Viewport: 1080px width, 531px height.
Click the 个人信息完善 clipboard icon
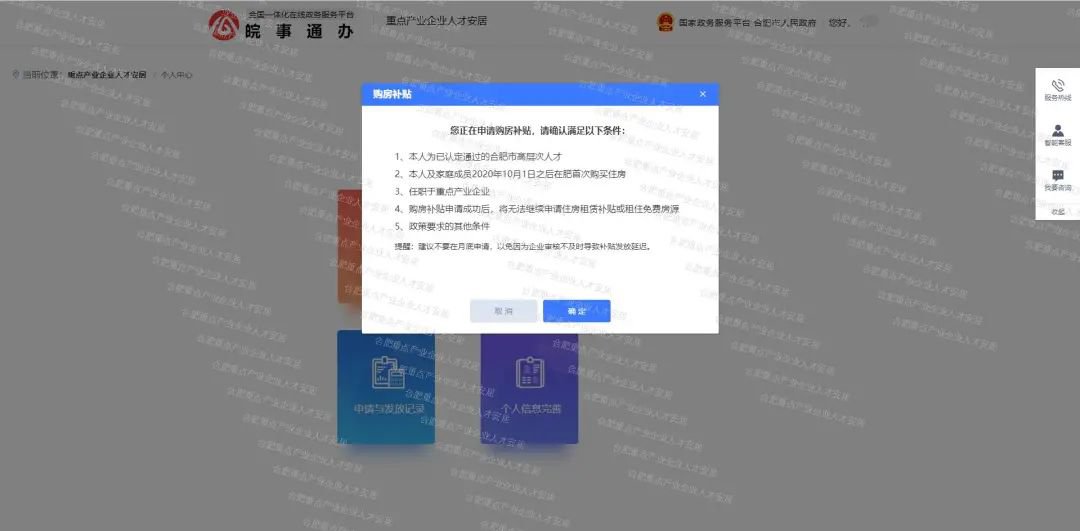[x=530, y=372]
